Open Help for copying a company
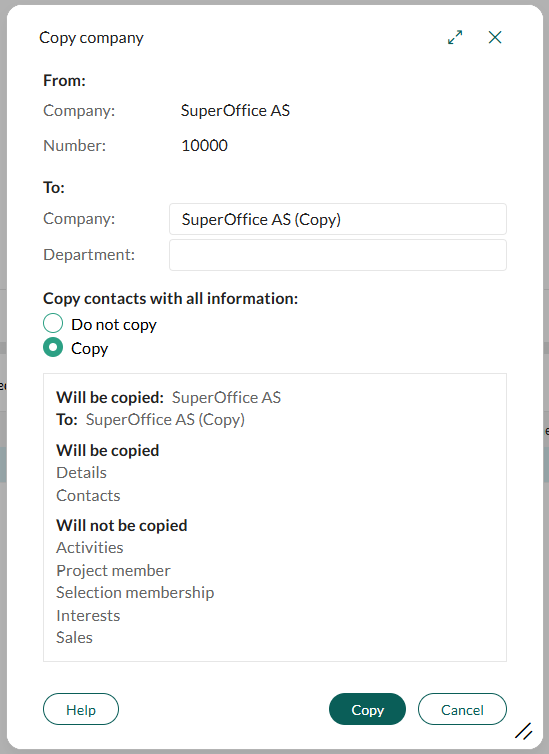The width and height of the screenshot is (549, 754). [x=81, y=709]
